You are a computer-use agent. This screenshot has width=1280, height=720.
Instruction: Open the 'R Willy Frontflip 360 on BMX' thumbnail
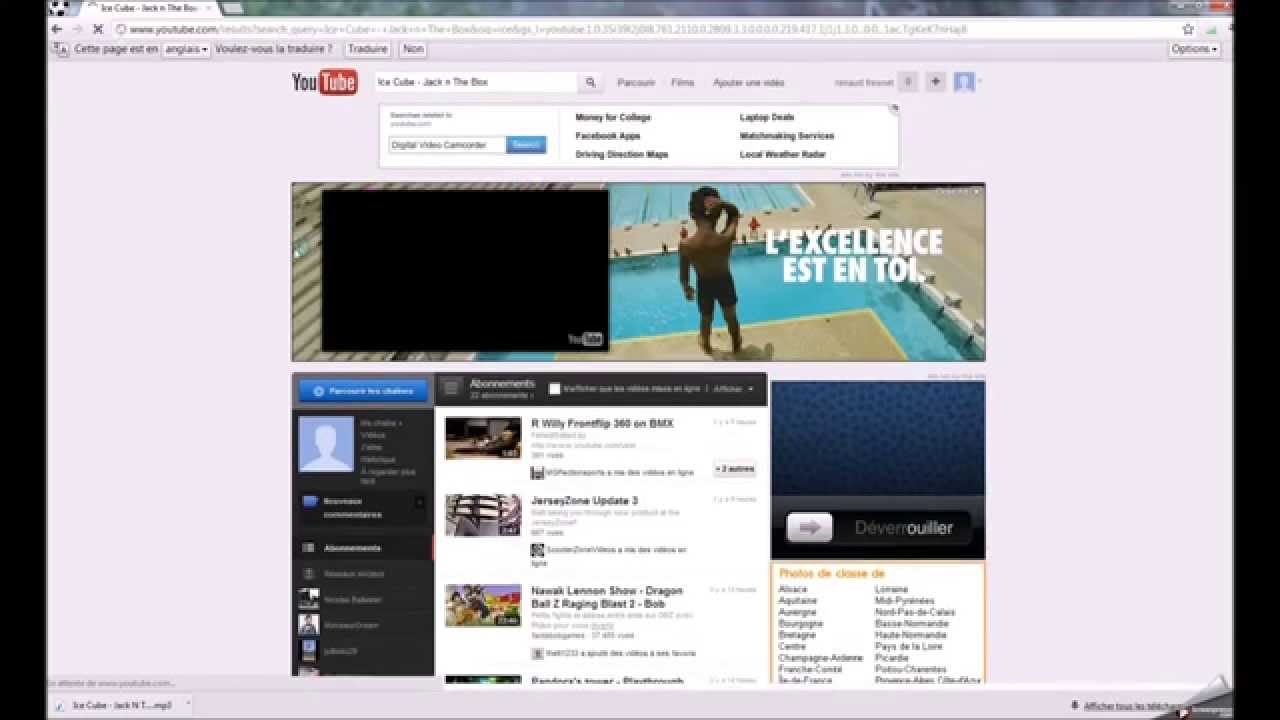tap(483, 438)
